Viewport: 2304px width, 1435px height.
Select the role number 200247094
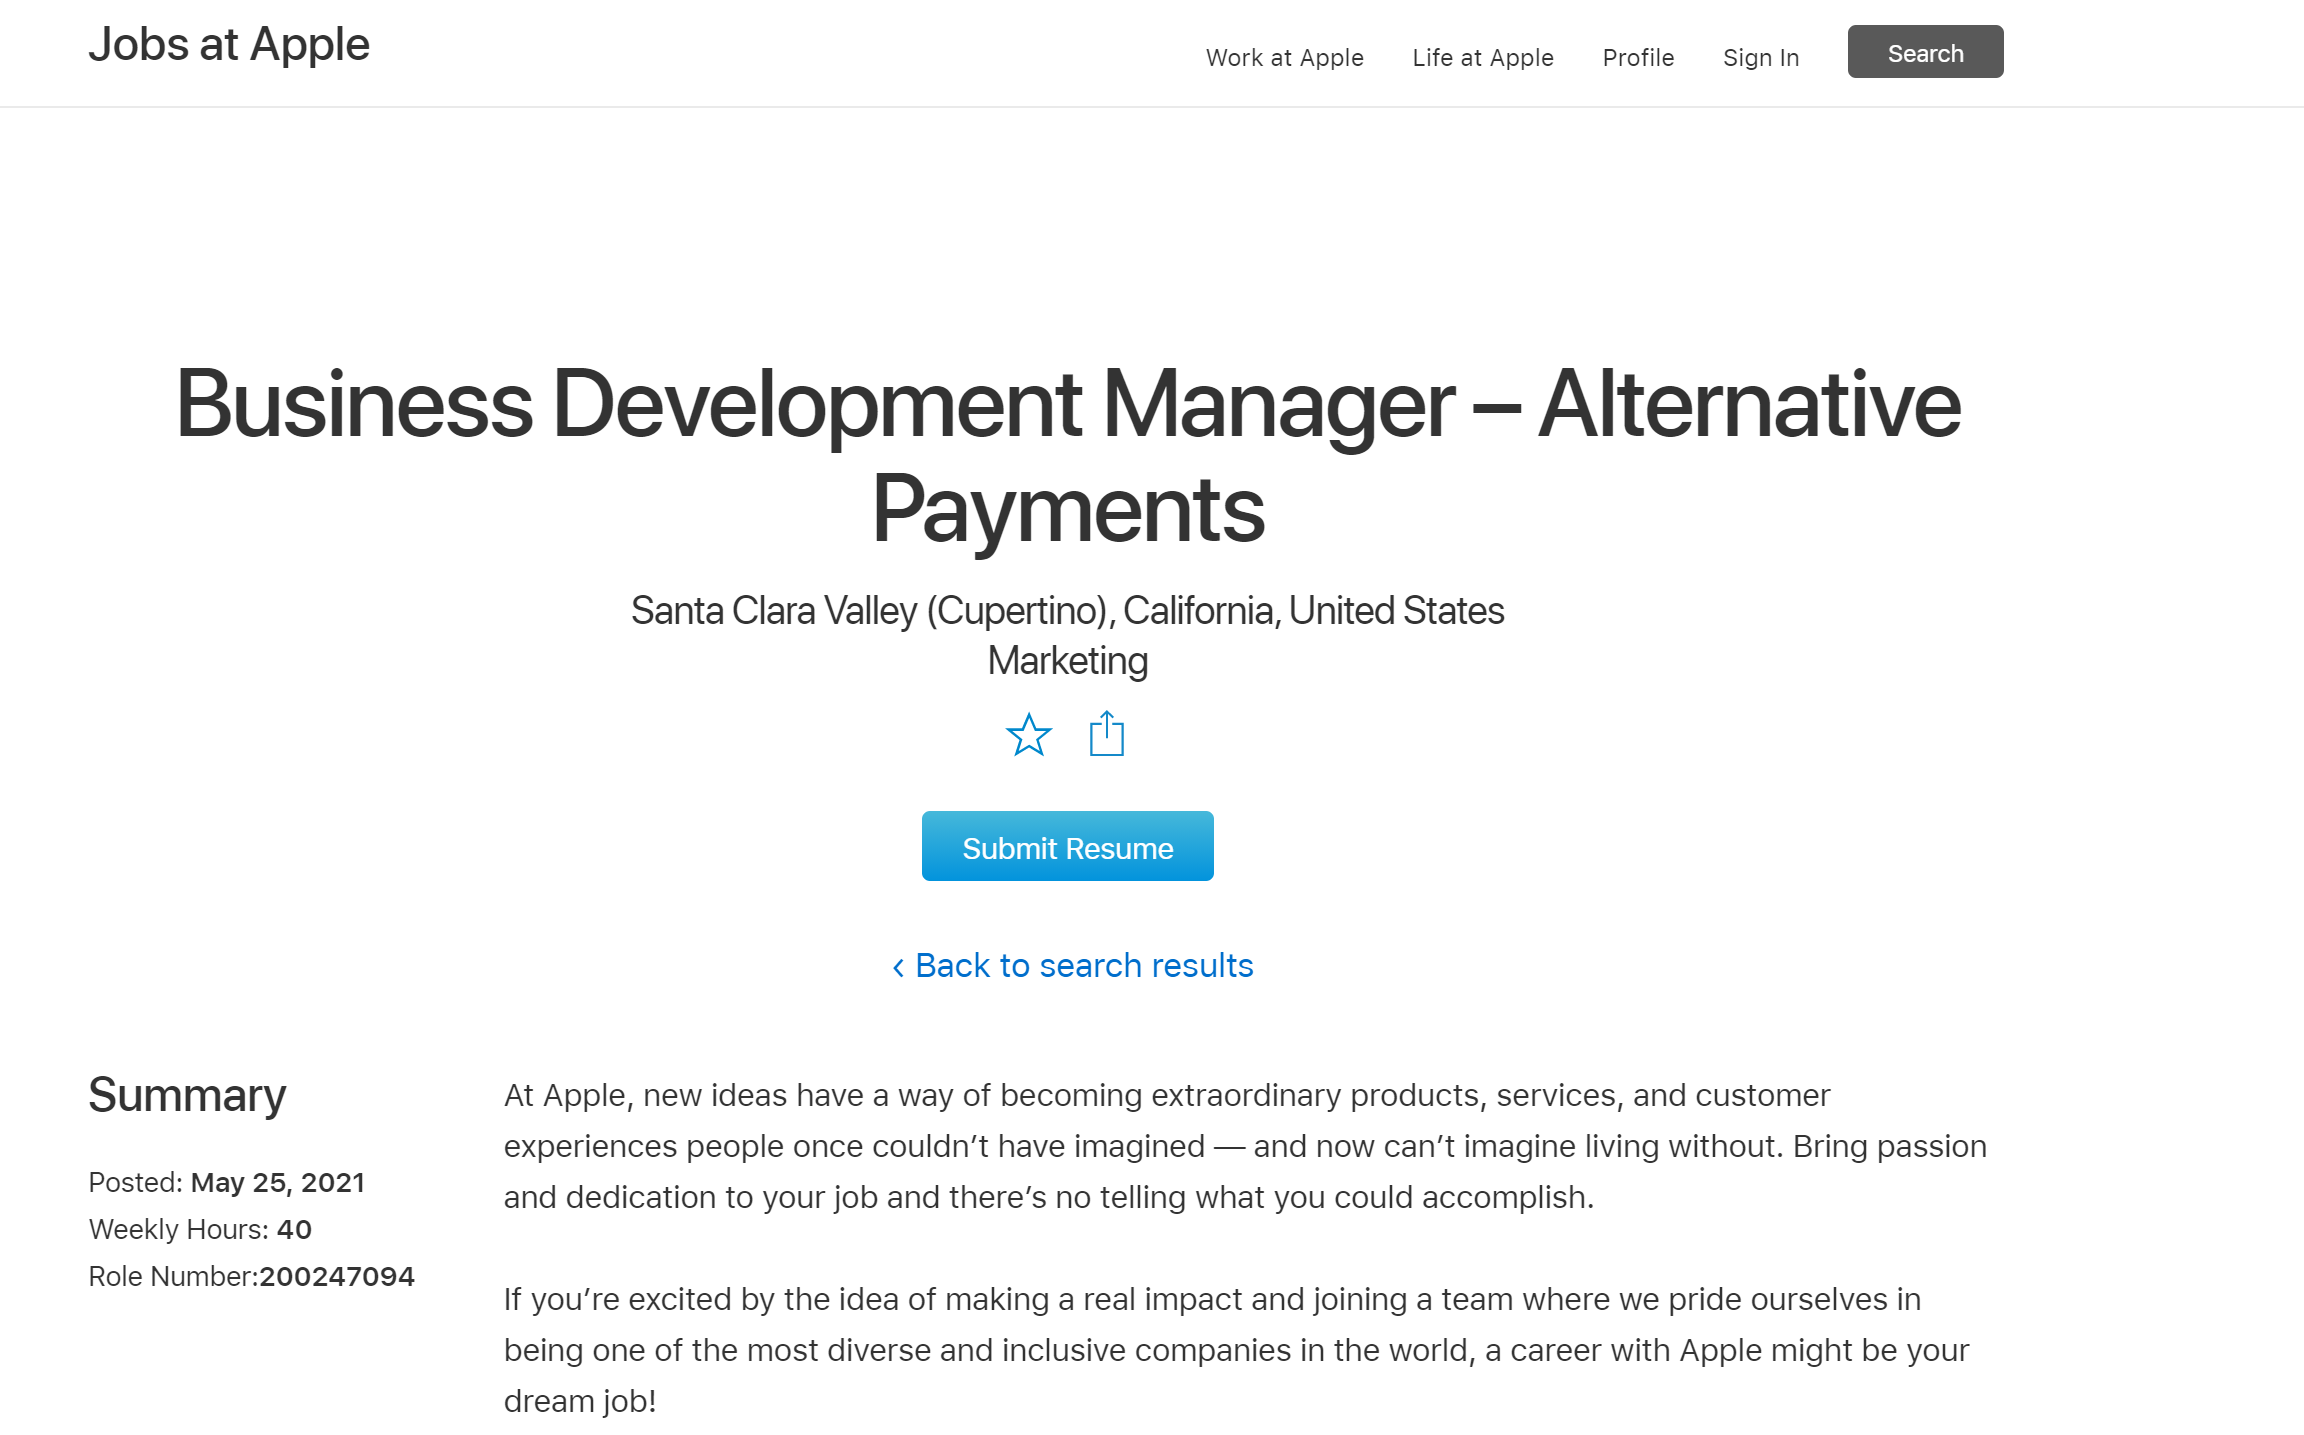pyautogui.click(x=337, y=1276)
